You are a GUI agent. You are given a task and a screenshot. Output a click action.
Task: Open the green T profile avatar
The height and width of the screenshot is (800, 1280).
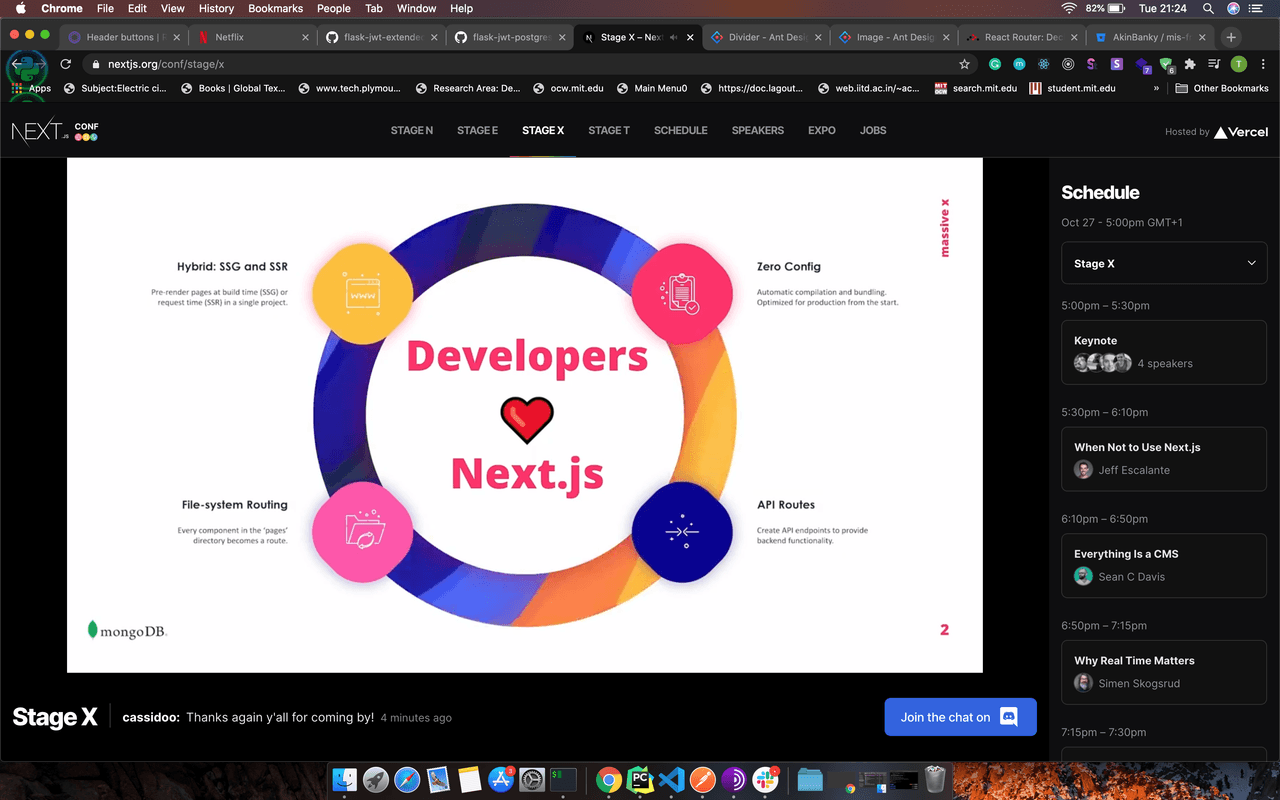1238,64
